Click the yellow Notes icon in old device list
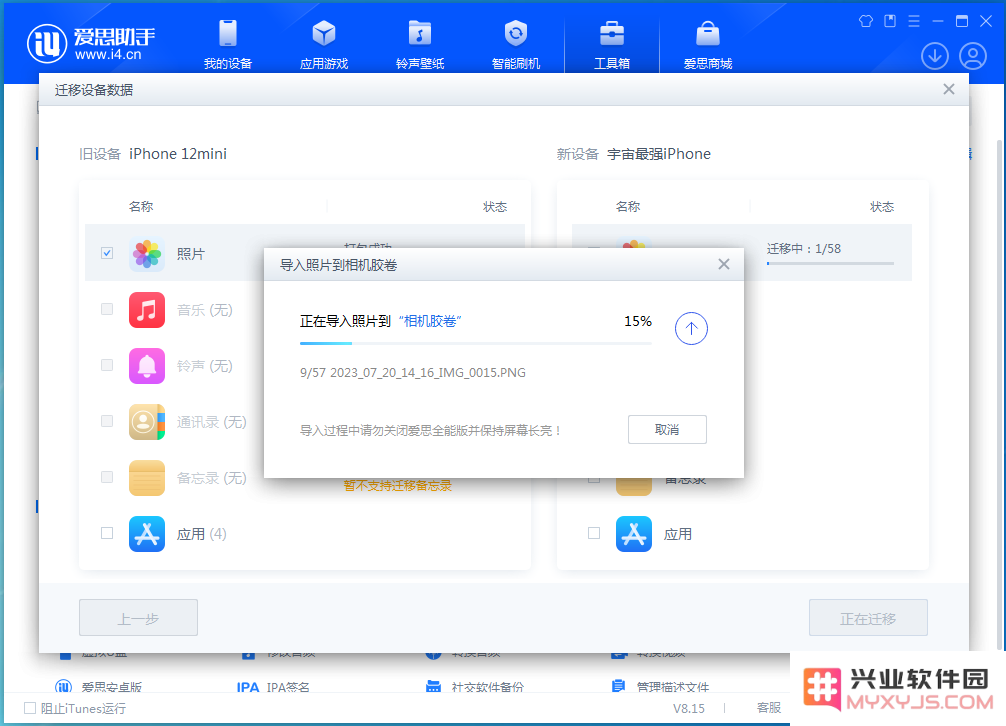This screenshot has width=1006, height=726. [147, 478]
